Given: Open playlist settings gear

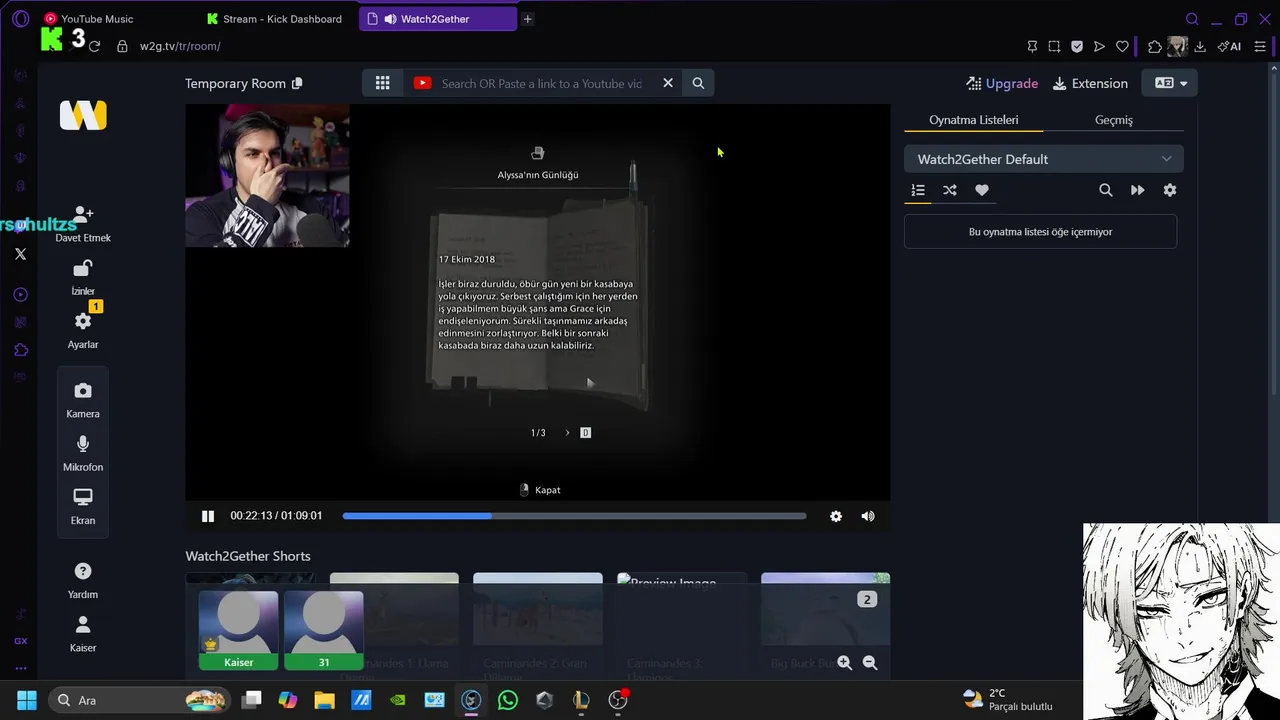Looking at the screenshot, I should point(1170,190).
